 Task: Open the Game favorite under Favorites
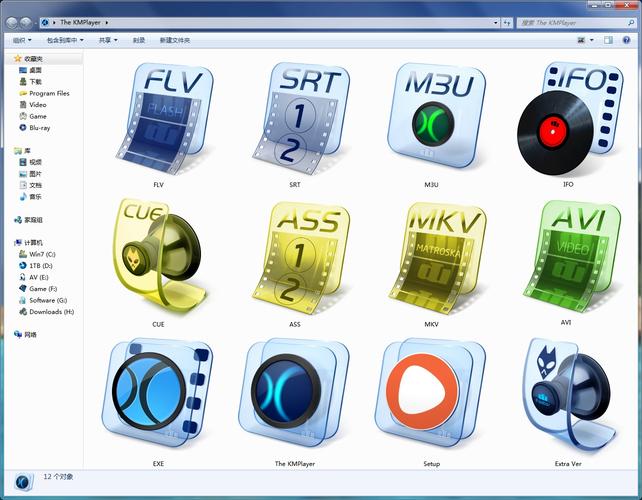(38, 116)
